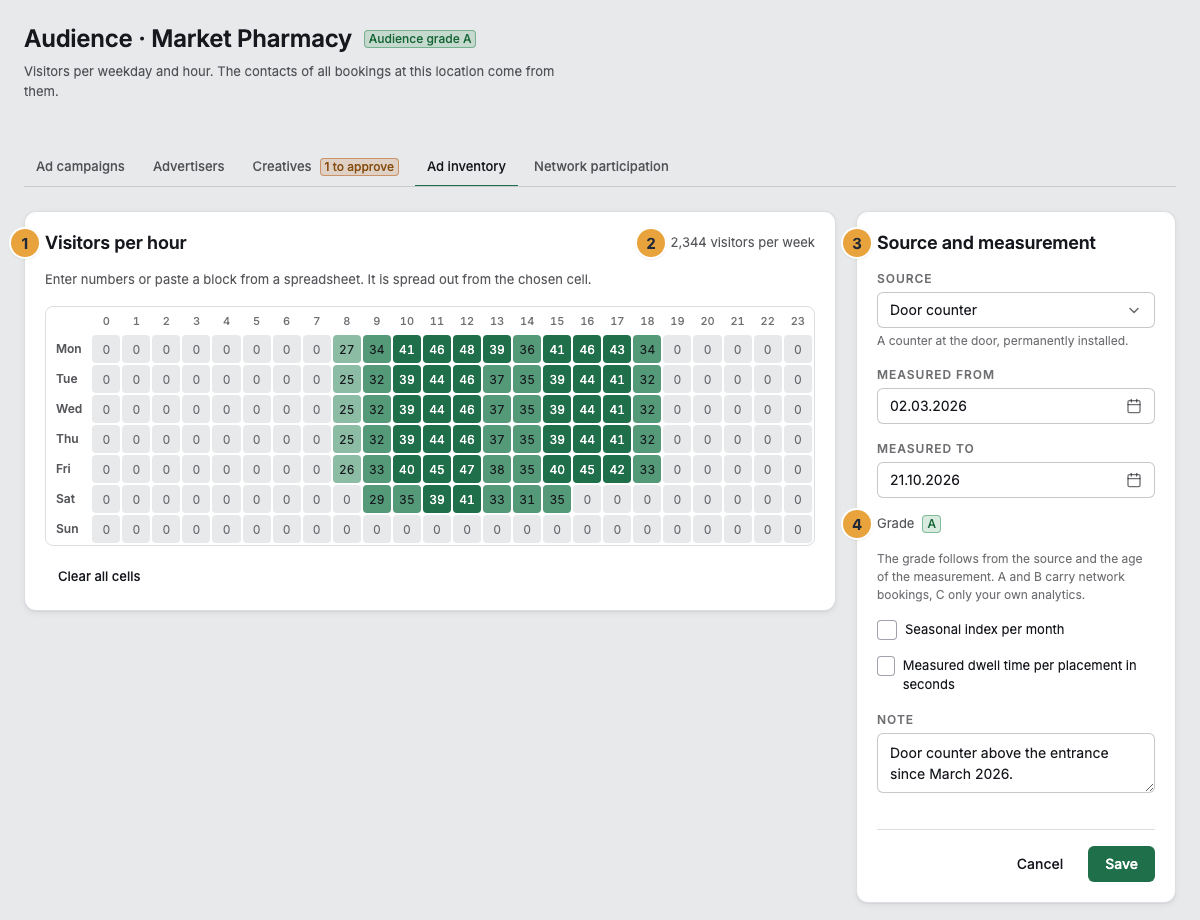This screenshot has height=920, width=1200.
Task: Select Wednesday hour 13 cell showing 37
Action: tap(497, 410)
